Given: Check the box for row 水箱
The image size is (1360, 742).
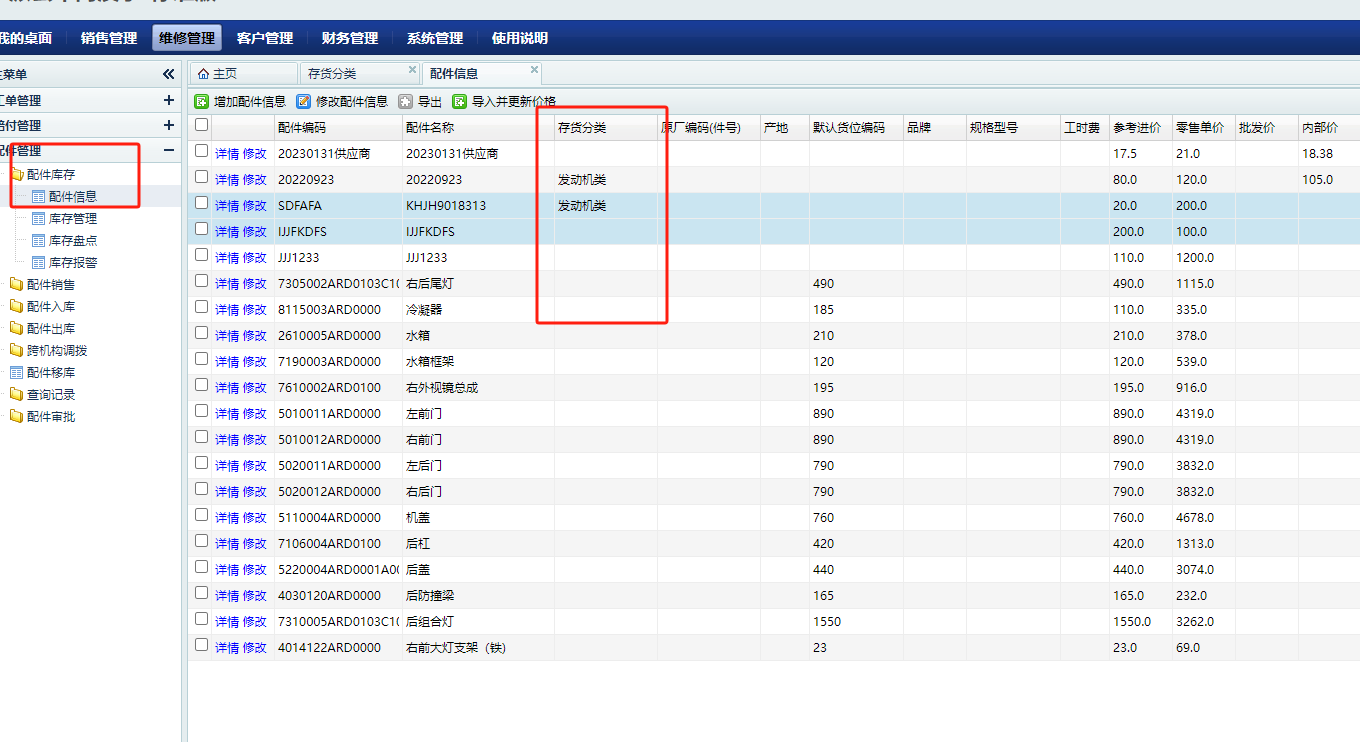Looking at the screenshot, I should pyautogui.click(x=202, y=333).
